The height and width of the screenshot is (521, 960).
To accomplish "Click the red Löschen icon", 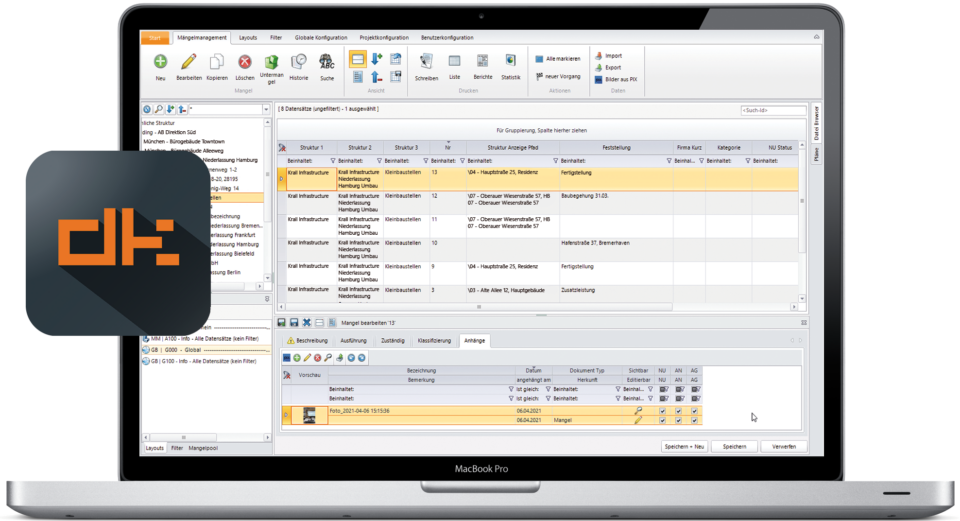I will (244, 61).
